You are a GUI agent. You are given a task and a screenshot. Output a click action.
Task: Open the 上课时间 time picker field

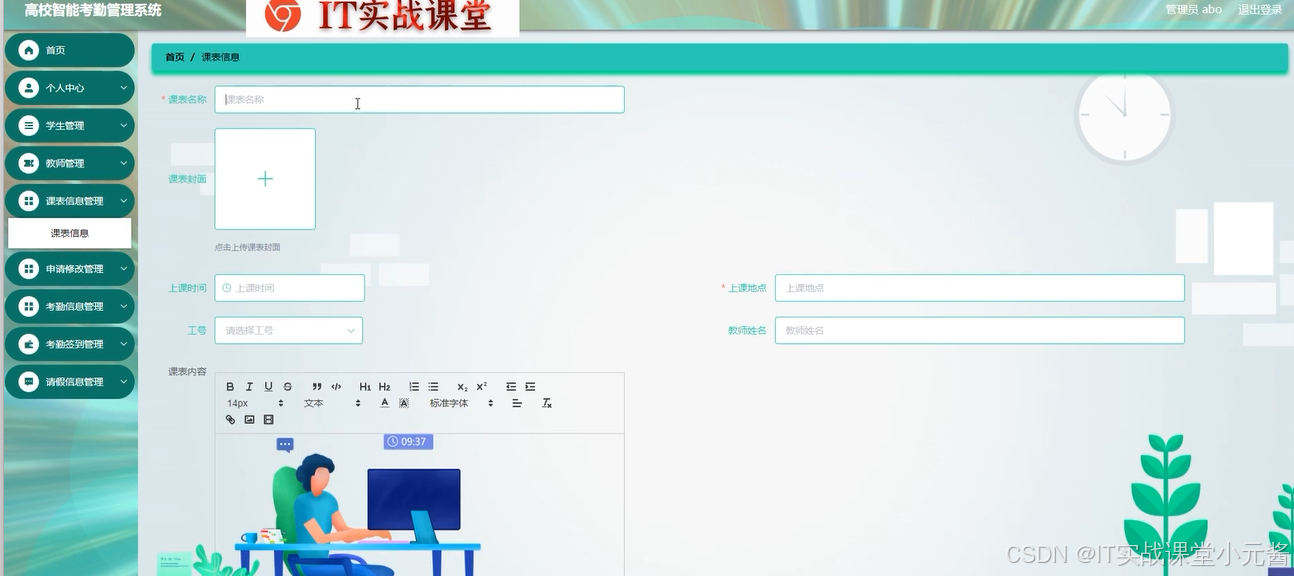[x=289, y=288]
